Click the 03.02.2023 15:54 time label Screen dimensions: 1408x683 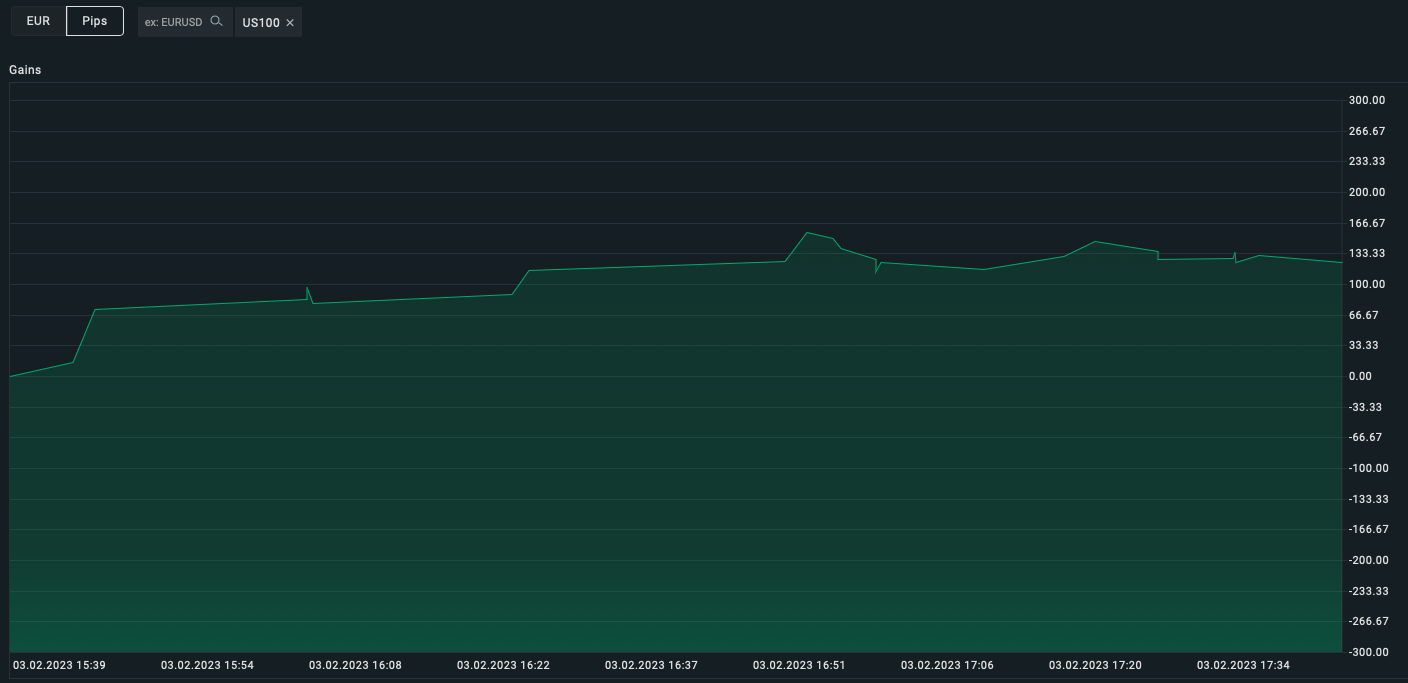coord(208,665)
